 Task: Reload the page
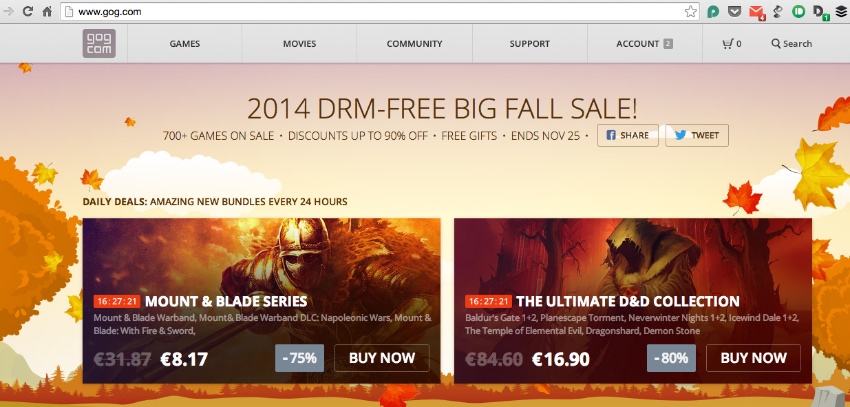pos(28,11)
